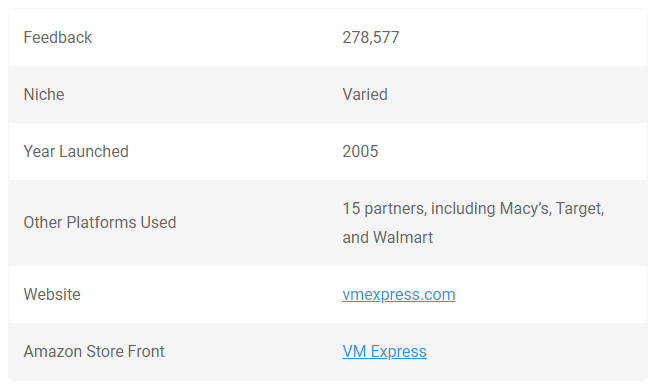Viewport: 654px width, 386px height.
Task: Open the vmexpress.com website link
Action: point(399,295)
